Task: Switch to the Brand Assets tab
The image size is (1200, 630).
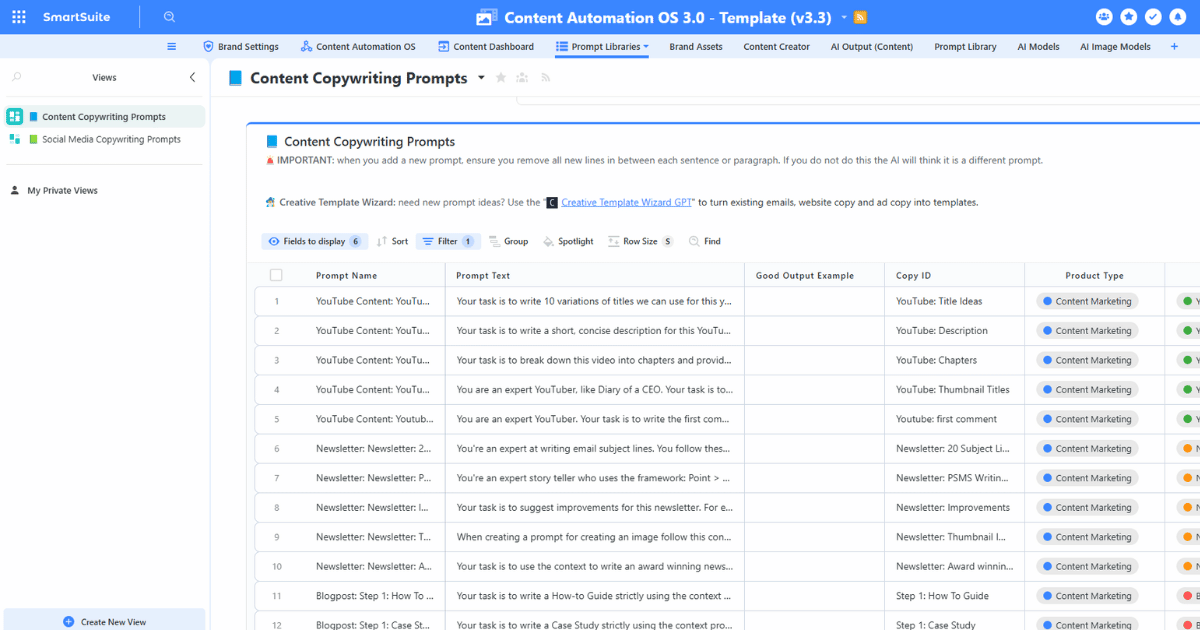Action: pos(696,46)
